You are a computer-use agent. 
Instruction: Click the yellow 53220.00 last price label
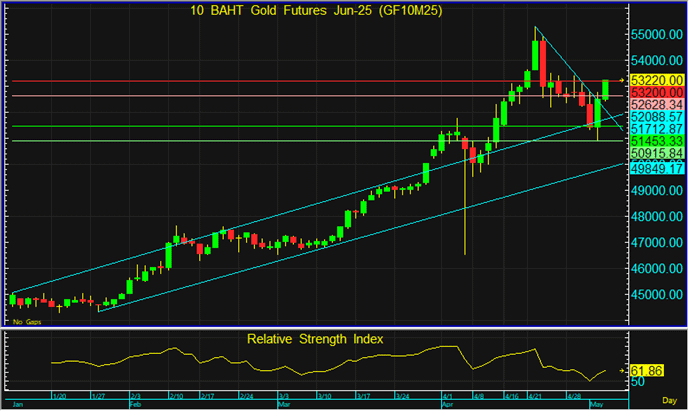(x=656, y=79)
